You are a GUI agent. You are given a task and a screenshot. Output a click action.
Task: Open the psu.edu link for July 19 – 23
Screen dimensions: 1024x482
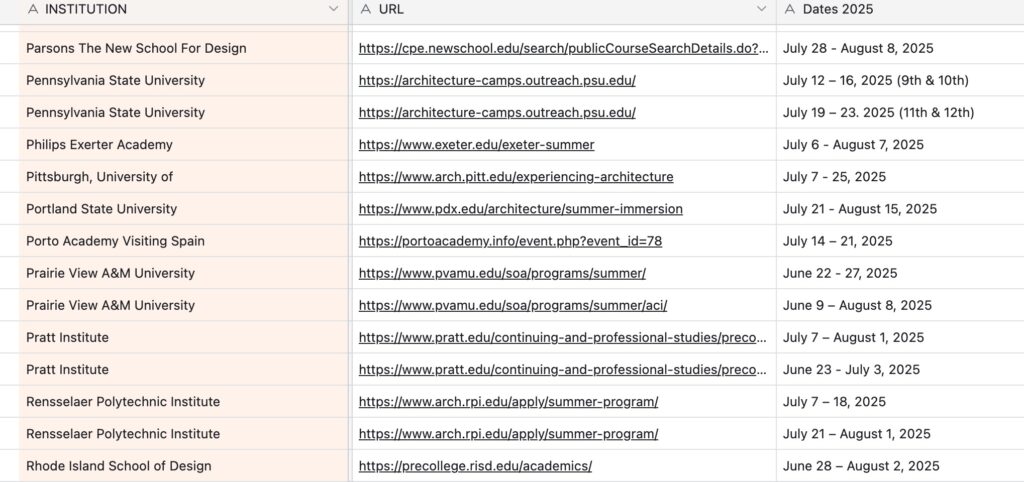tap(497, 112)
